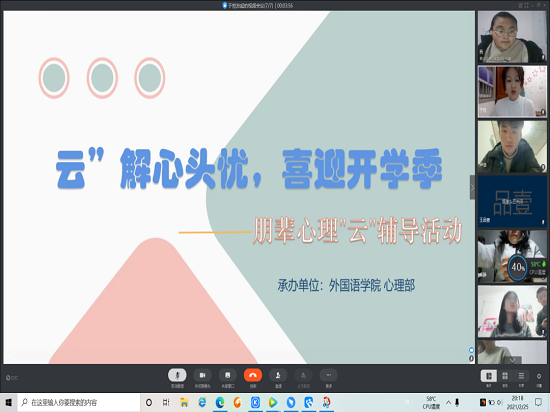This screenshot has height=412, width=550.
Task: Open the three-dots more options button
Action: click(329, 375)
